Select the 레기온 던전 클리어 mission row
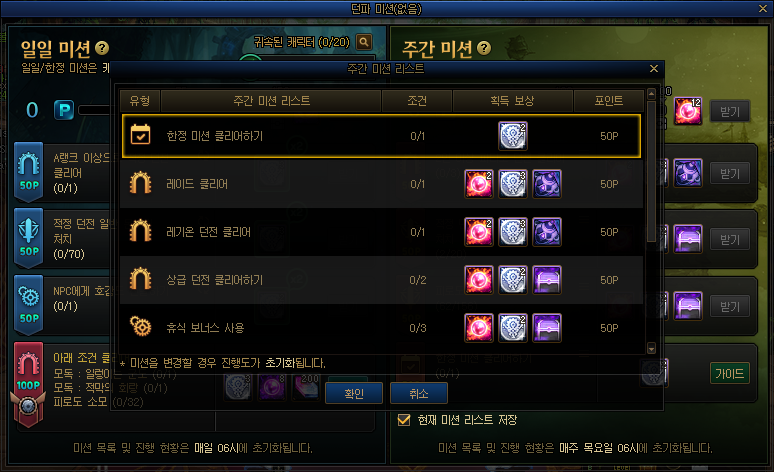This screenshot has height=472, width=774. coord(381,232)
